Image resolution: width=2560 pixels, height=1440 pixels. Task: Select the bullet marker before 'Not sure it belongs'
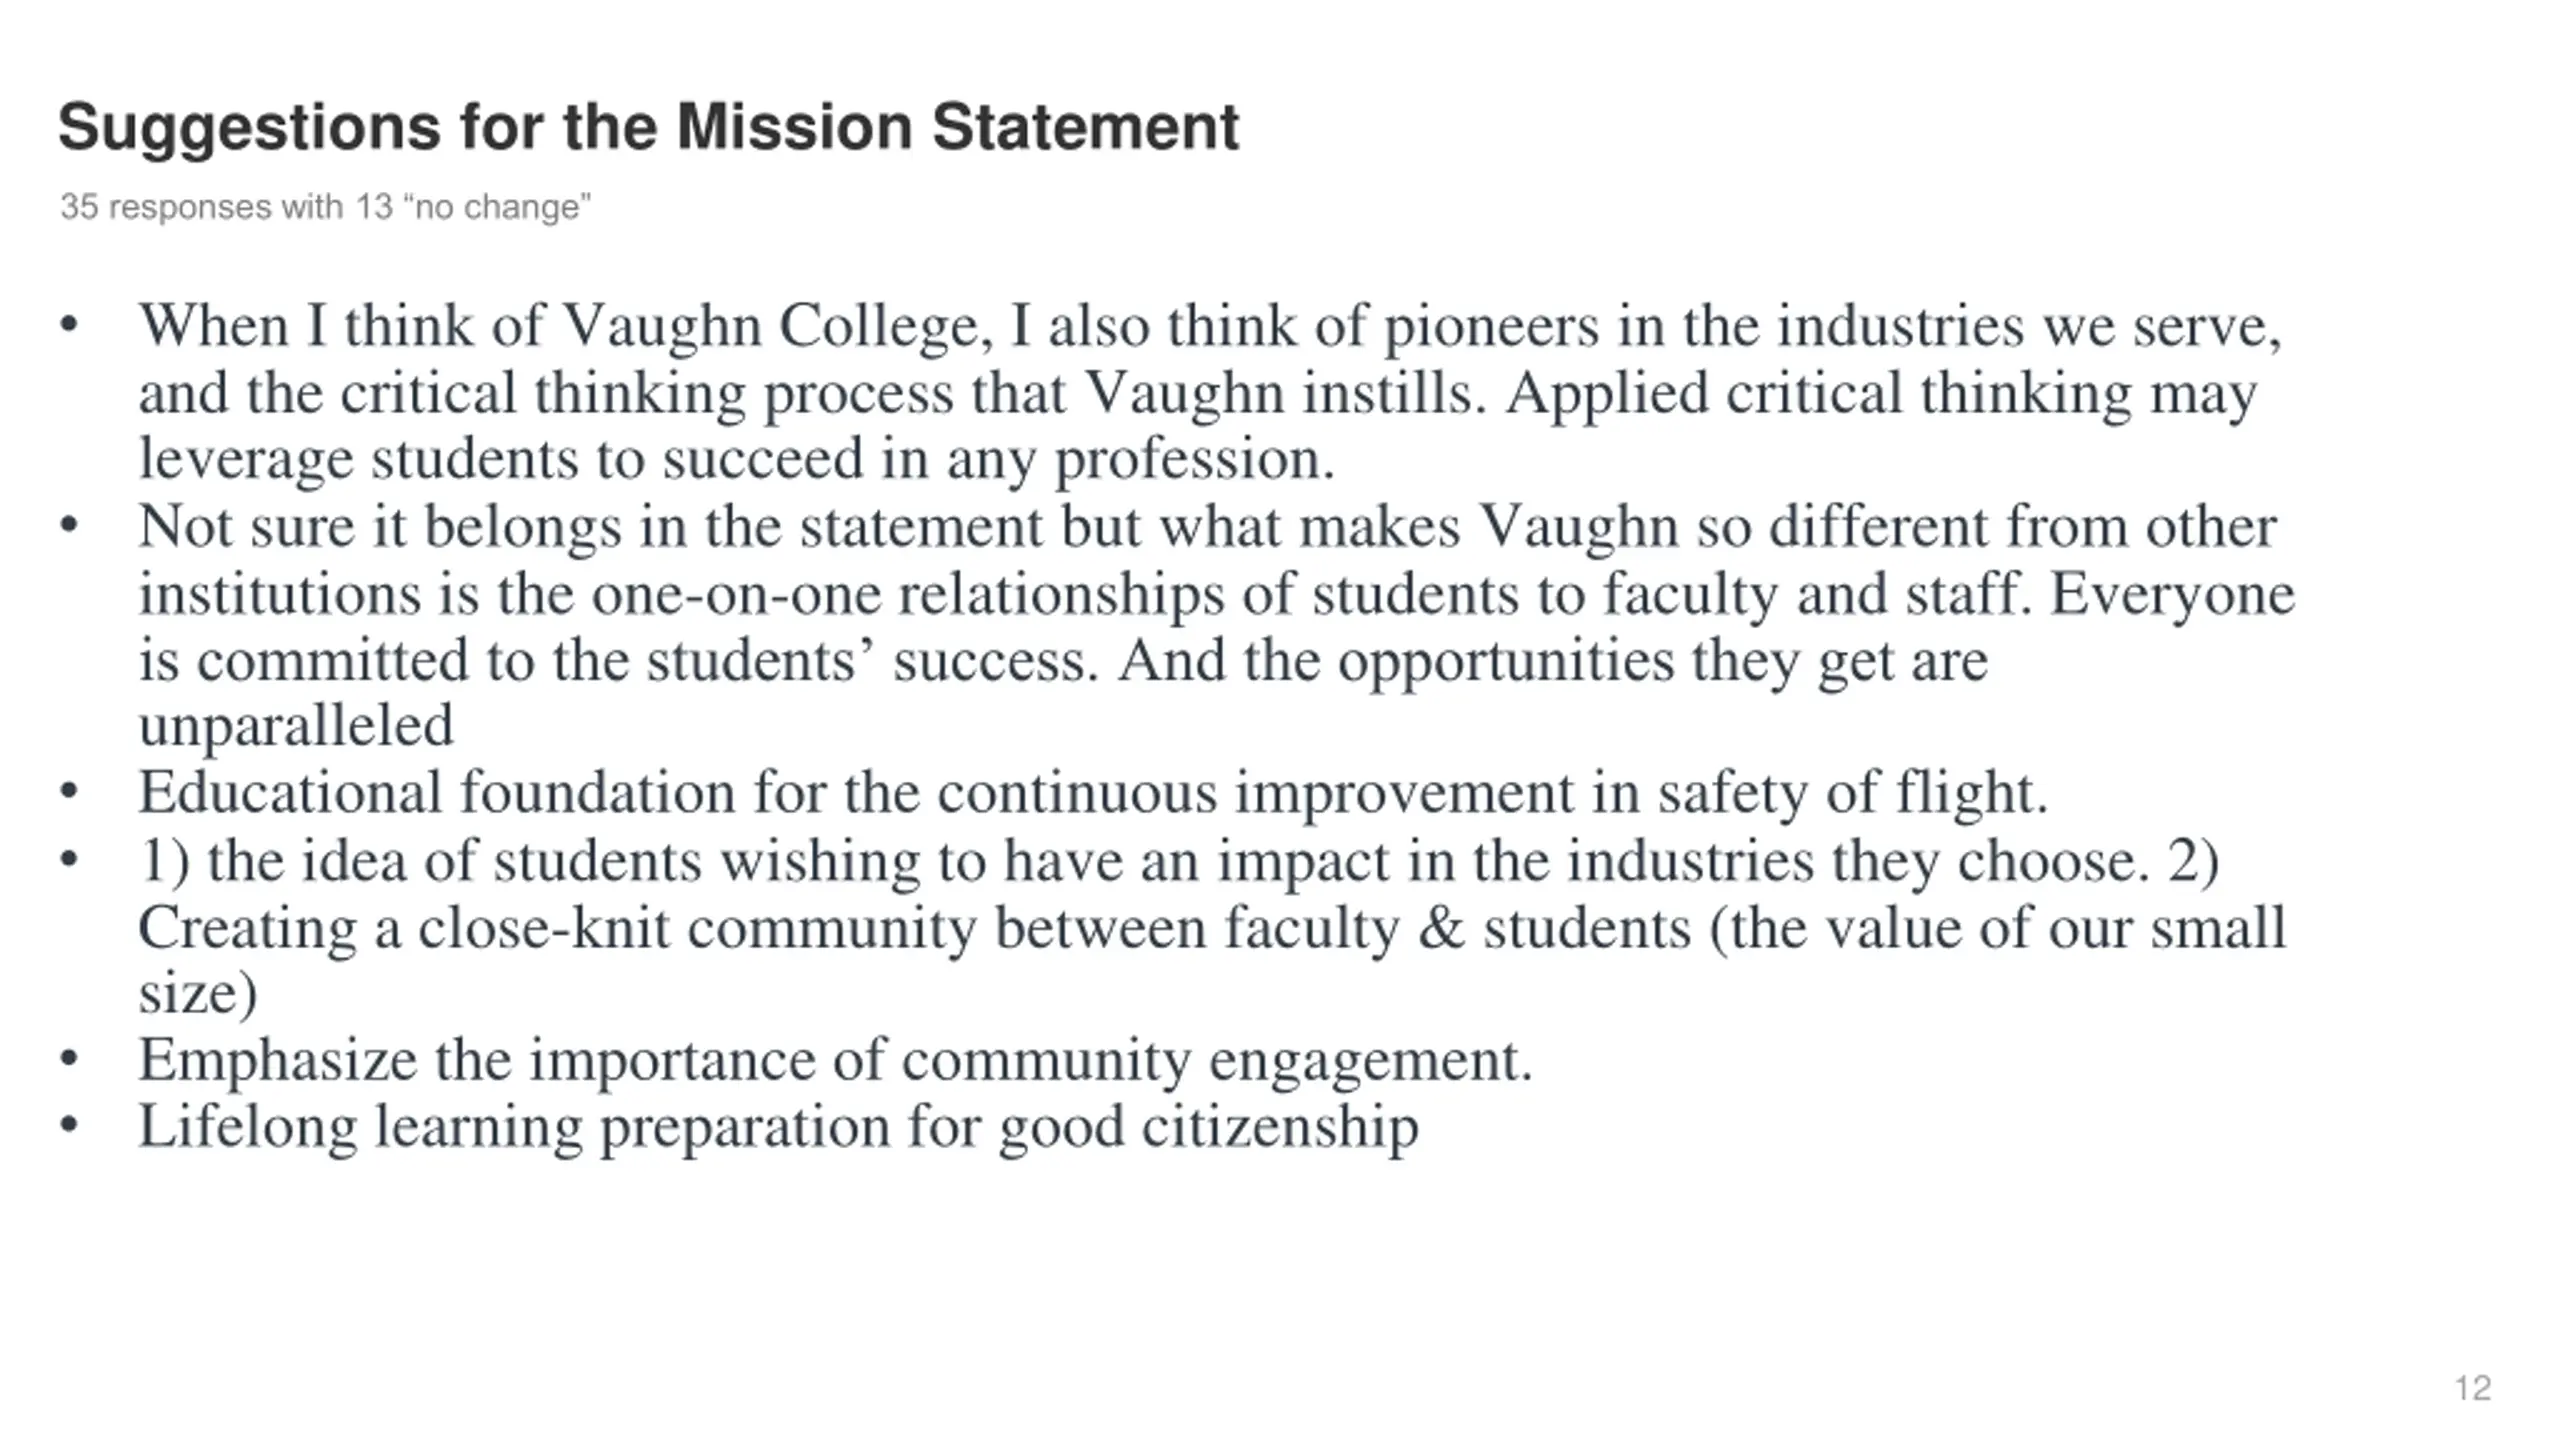click(x=68, y=525)
